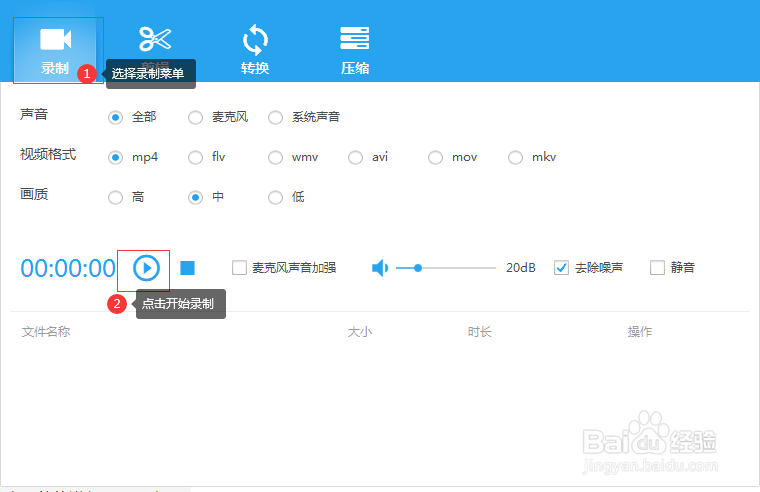Choose avi video format
The image size is (760, 492).
[355, 158]
